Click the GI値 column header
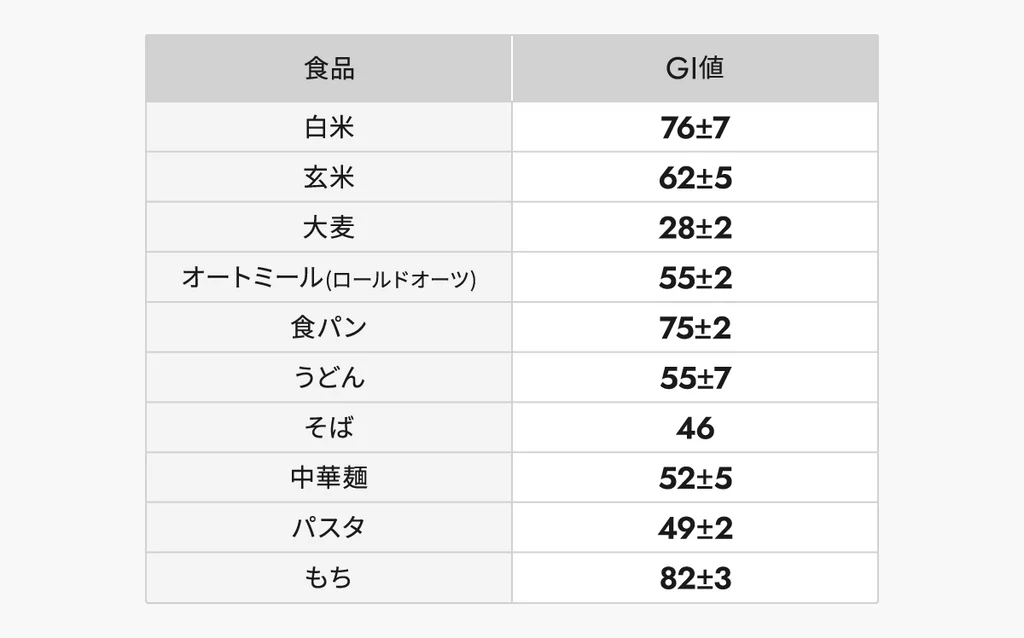The height and width of the screenshot is (638, 1024). coord(695,69)
